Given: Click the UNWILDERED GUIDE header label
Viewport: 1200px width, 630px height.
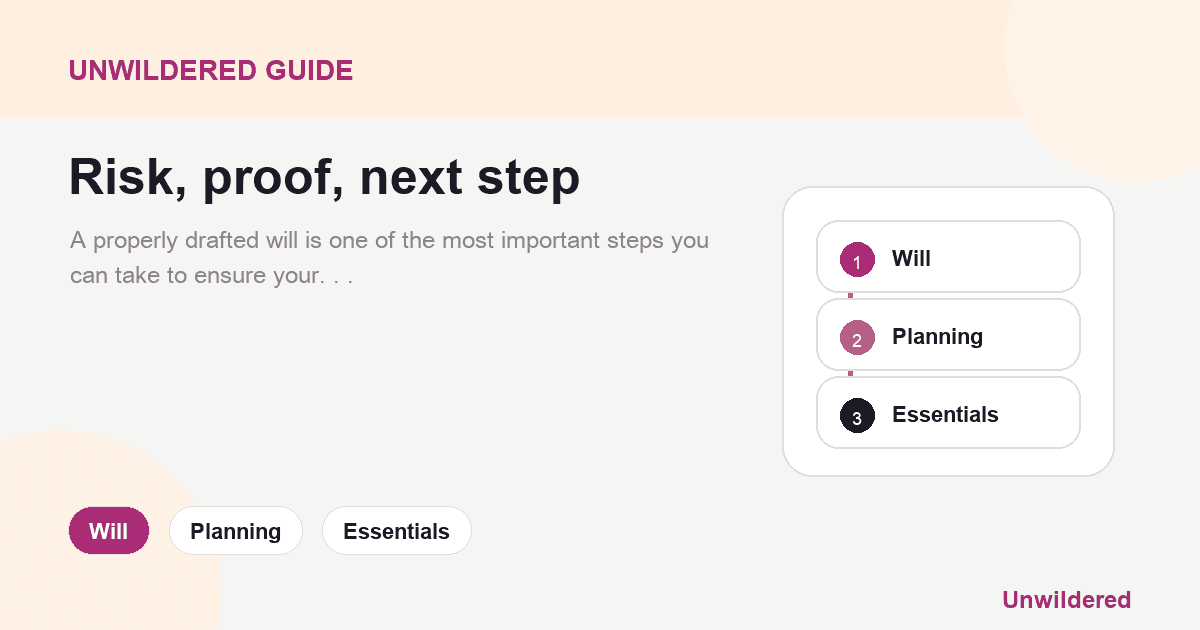Looking at the screenshot, I should coord(211,70).
